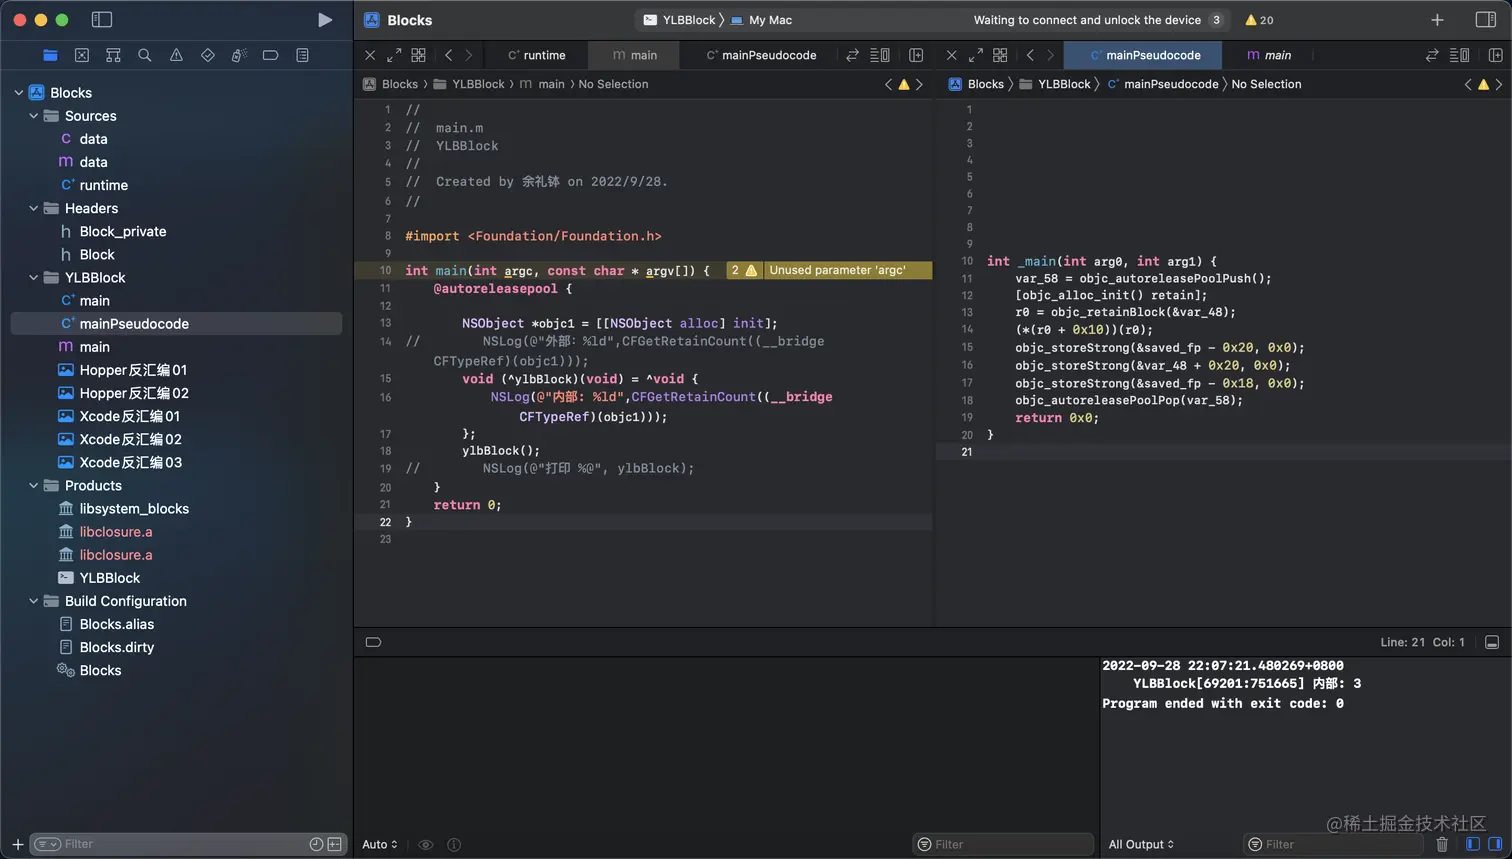Open the Source Control navigator
This screenshot has width=1512, height=859.
82,56
